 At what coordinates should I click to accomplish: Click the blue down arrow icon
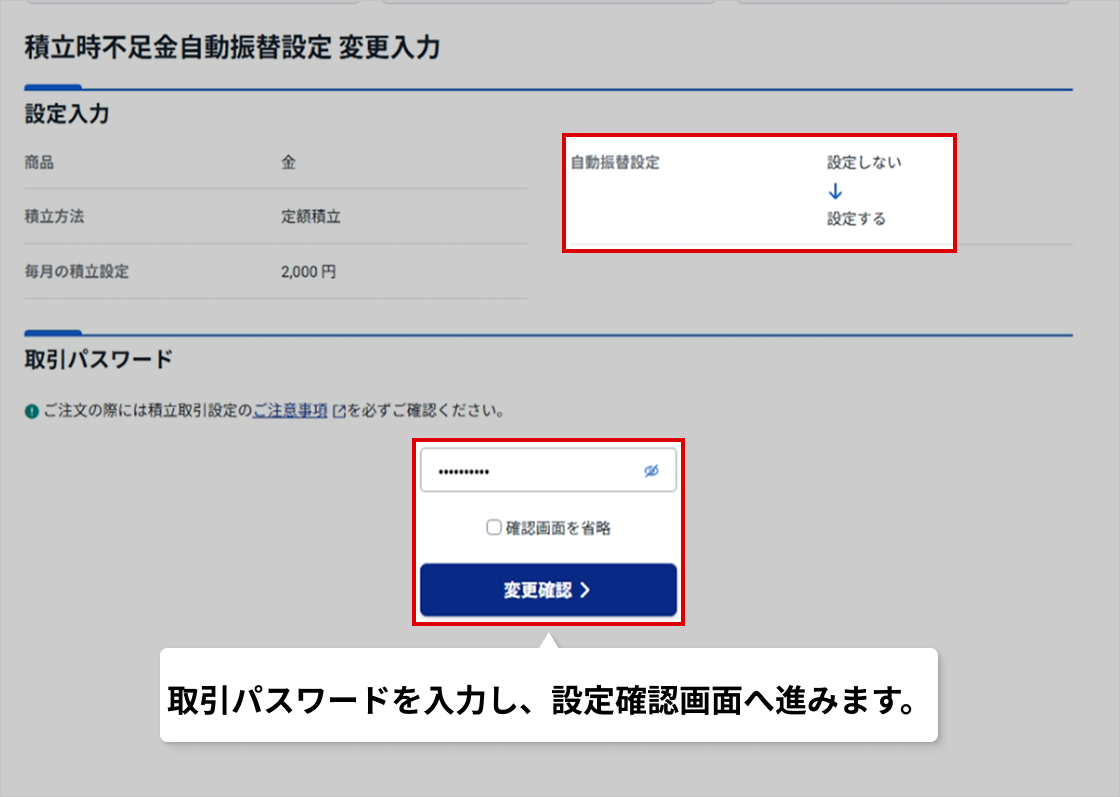[836, 191]
